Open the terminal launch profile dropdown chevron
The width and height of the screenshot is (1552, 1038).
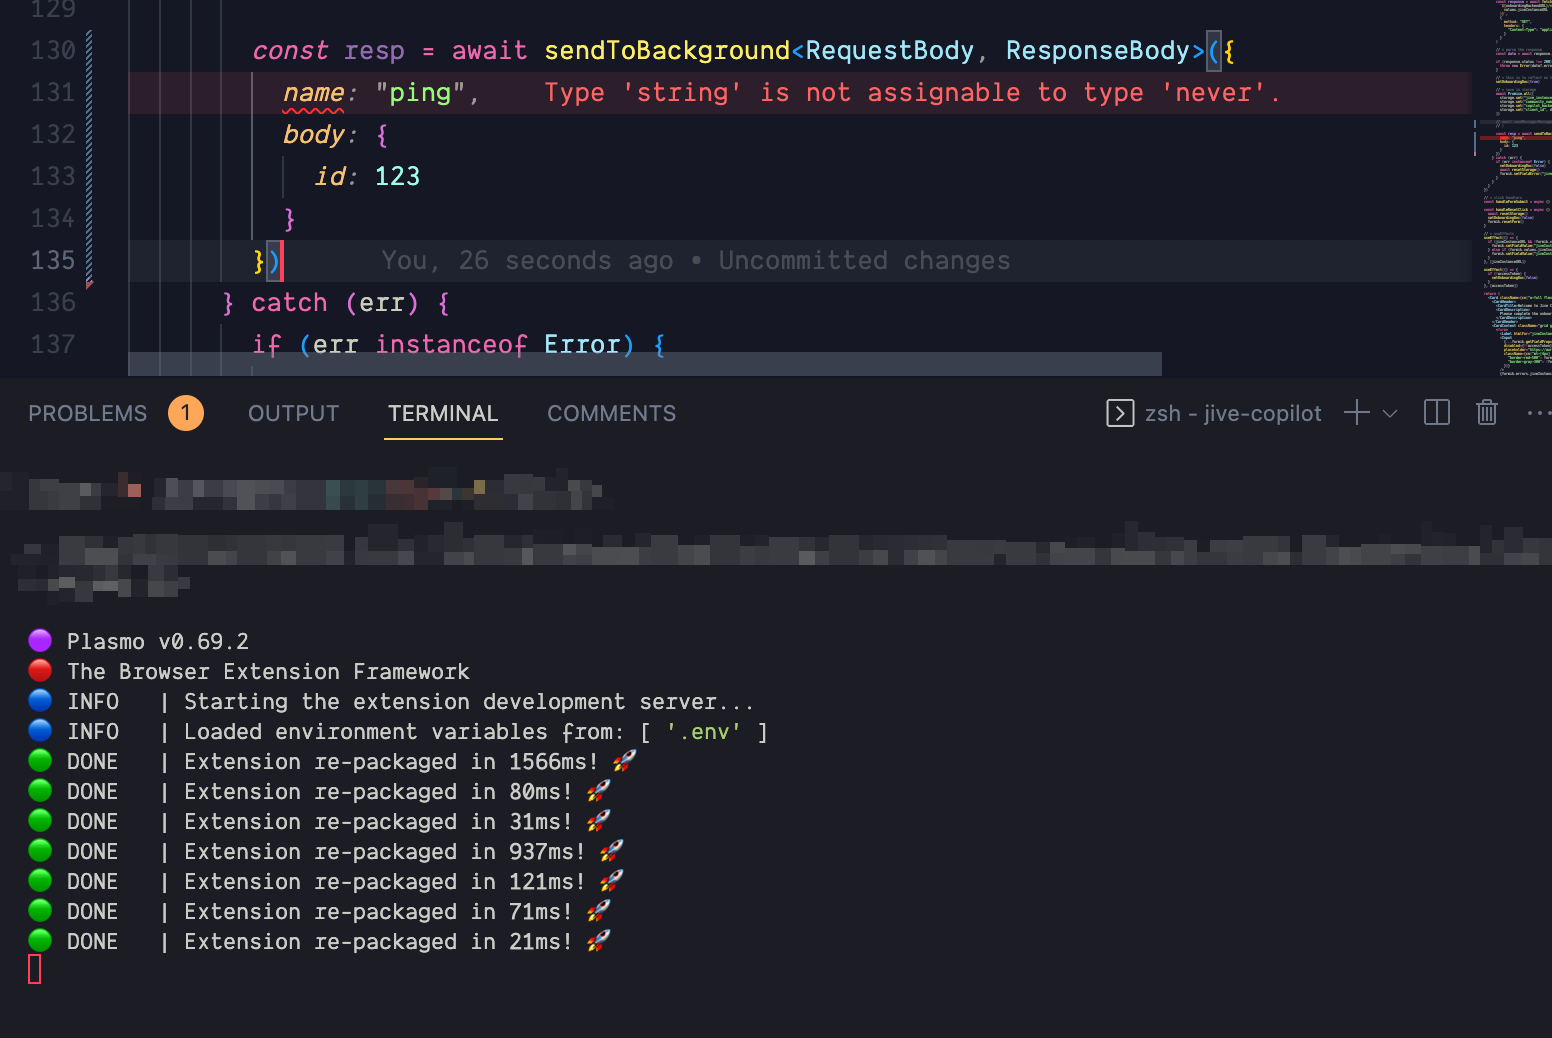[x=1390, y=414]
